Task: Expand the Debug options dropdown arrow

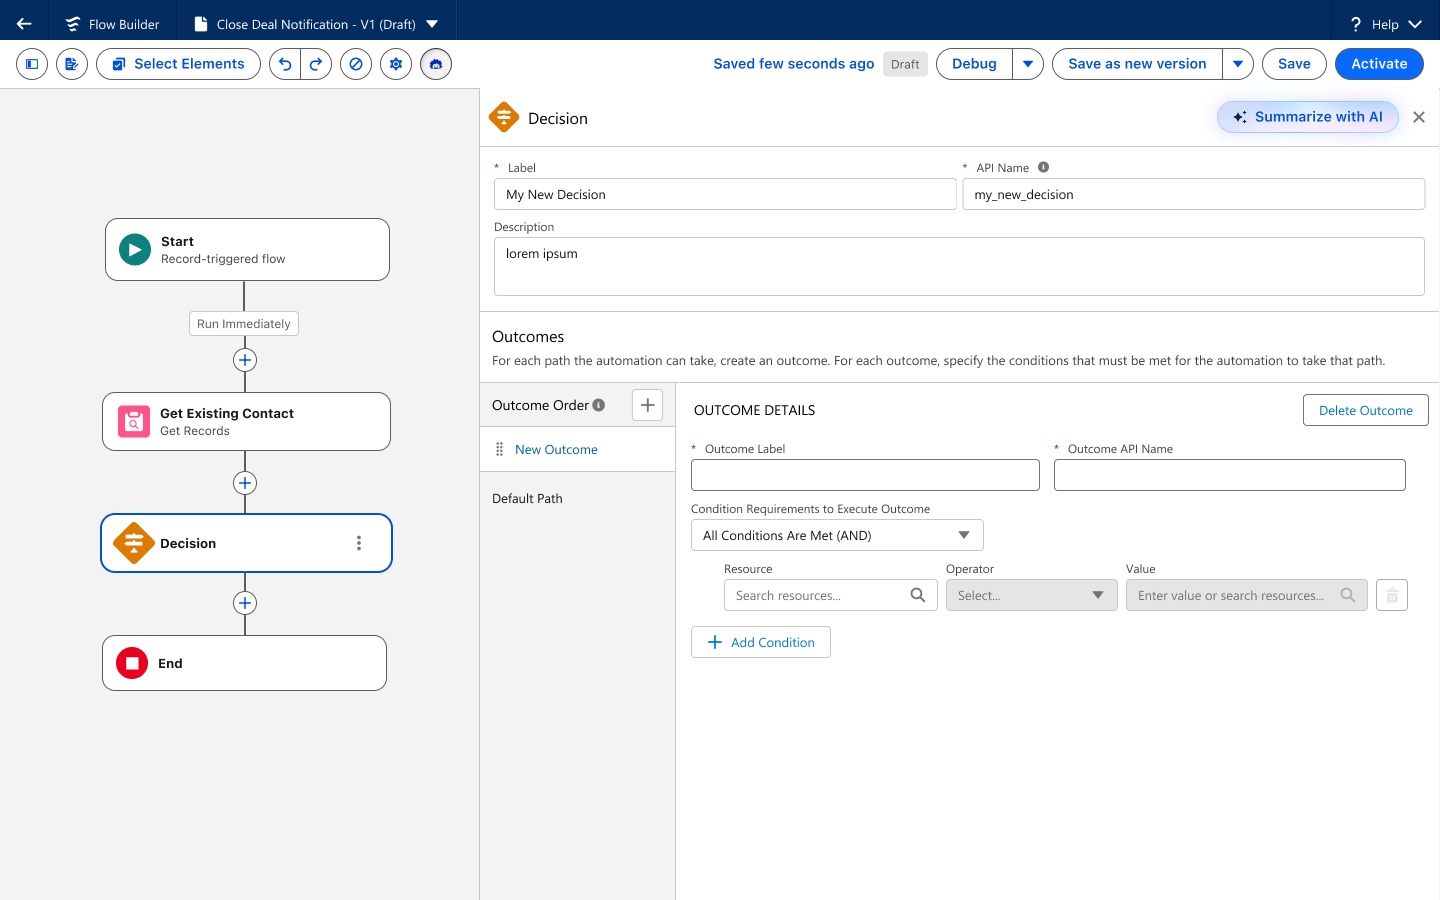Action: click(1028, 64)
